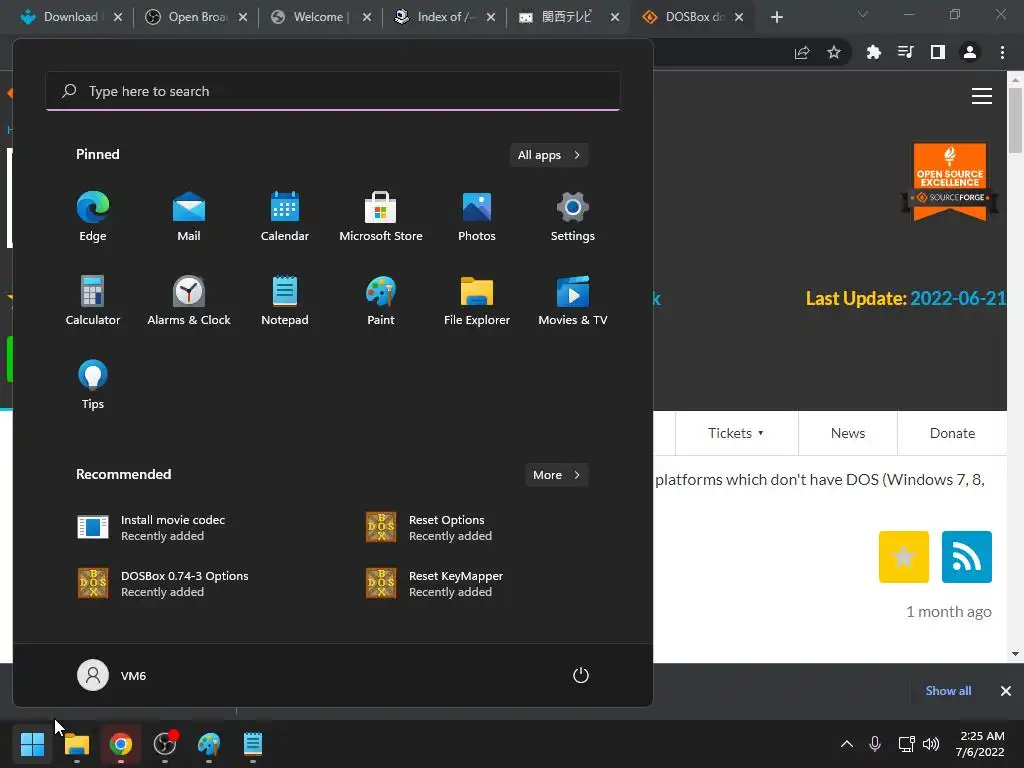
Task: Open the Calculator app
Action: (x=93, y=300)
